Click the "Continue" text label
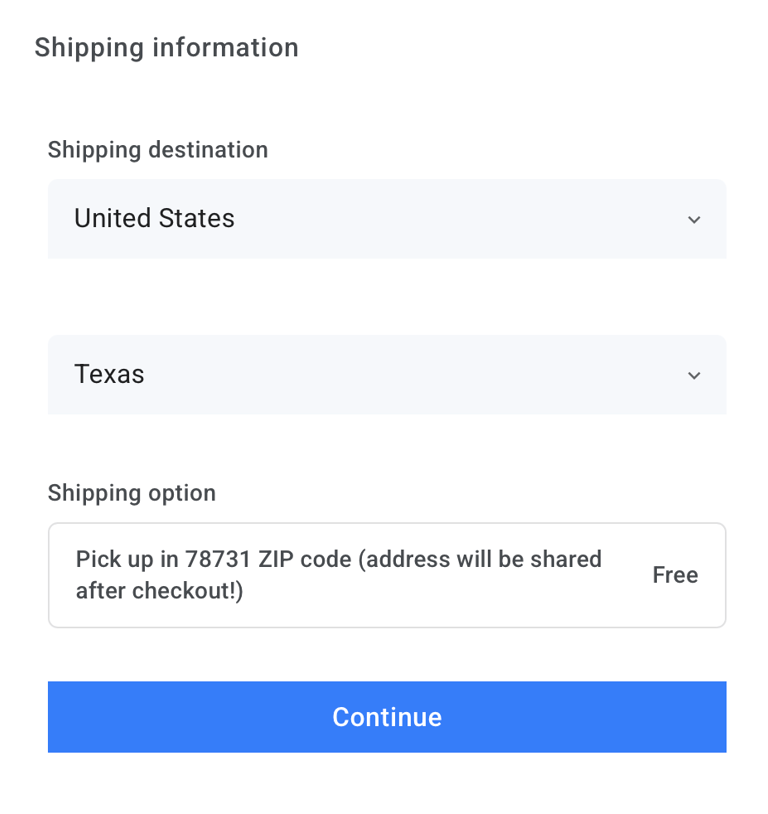Image resolution: width=768 pixels, height=814 pixels. pyautogui.click(x=386, y=717)
